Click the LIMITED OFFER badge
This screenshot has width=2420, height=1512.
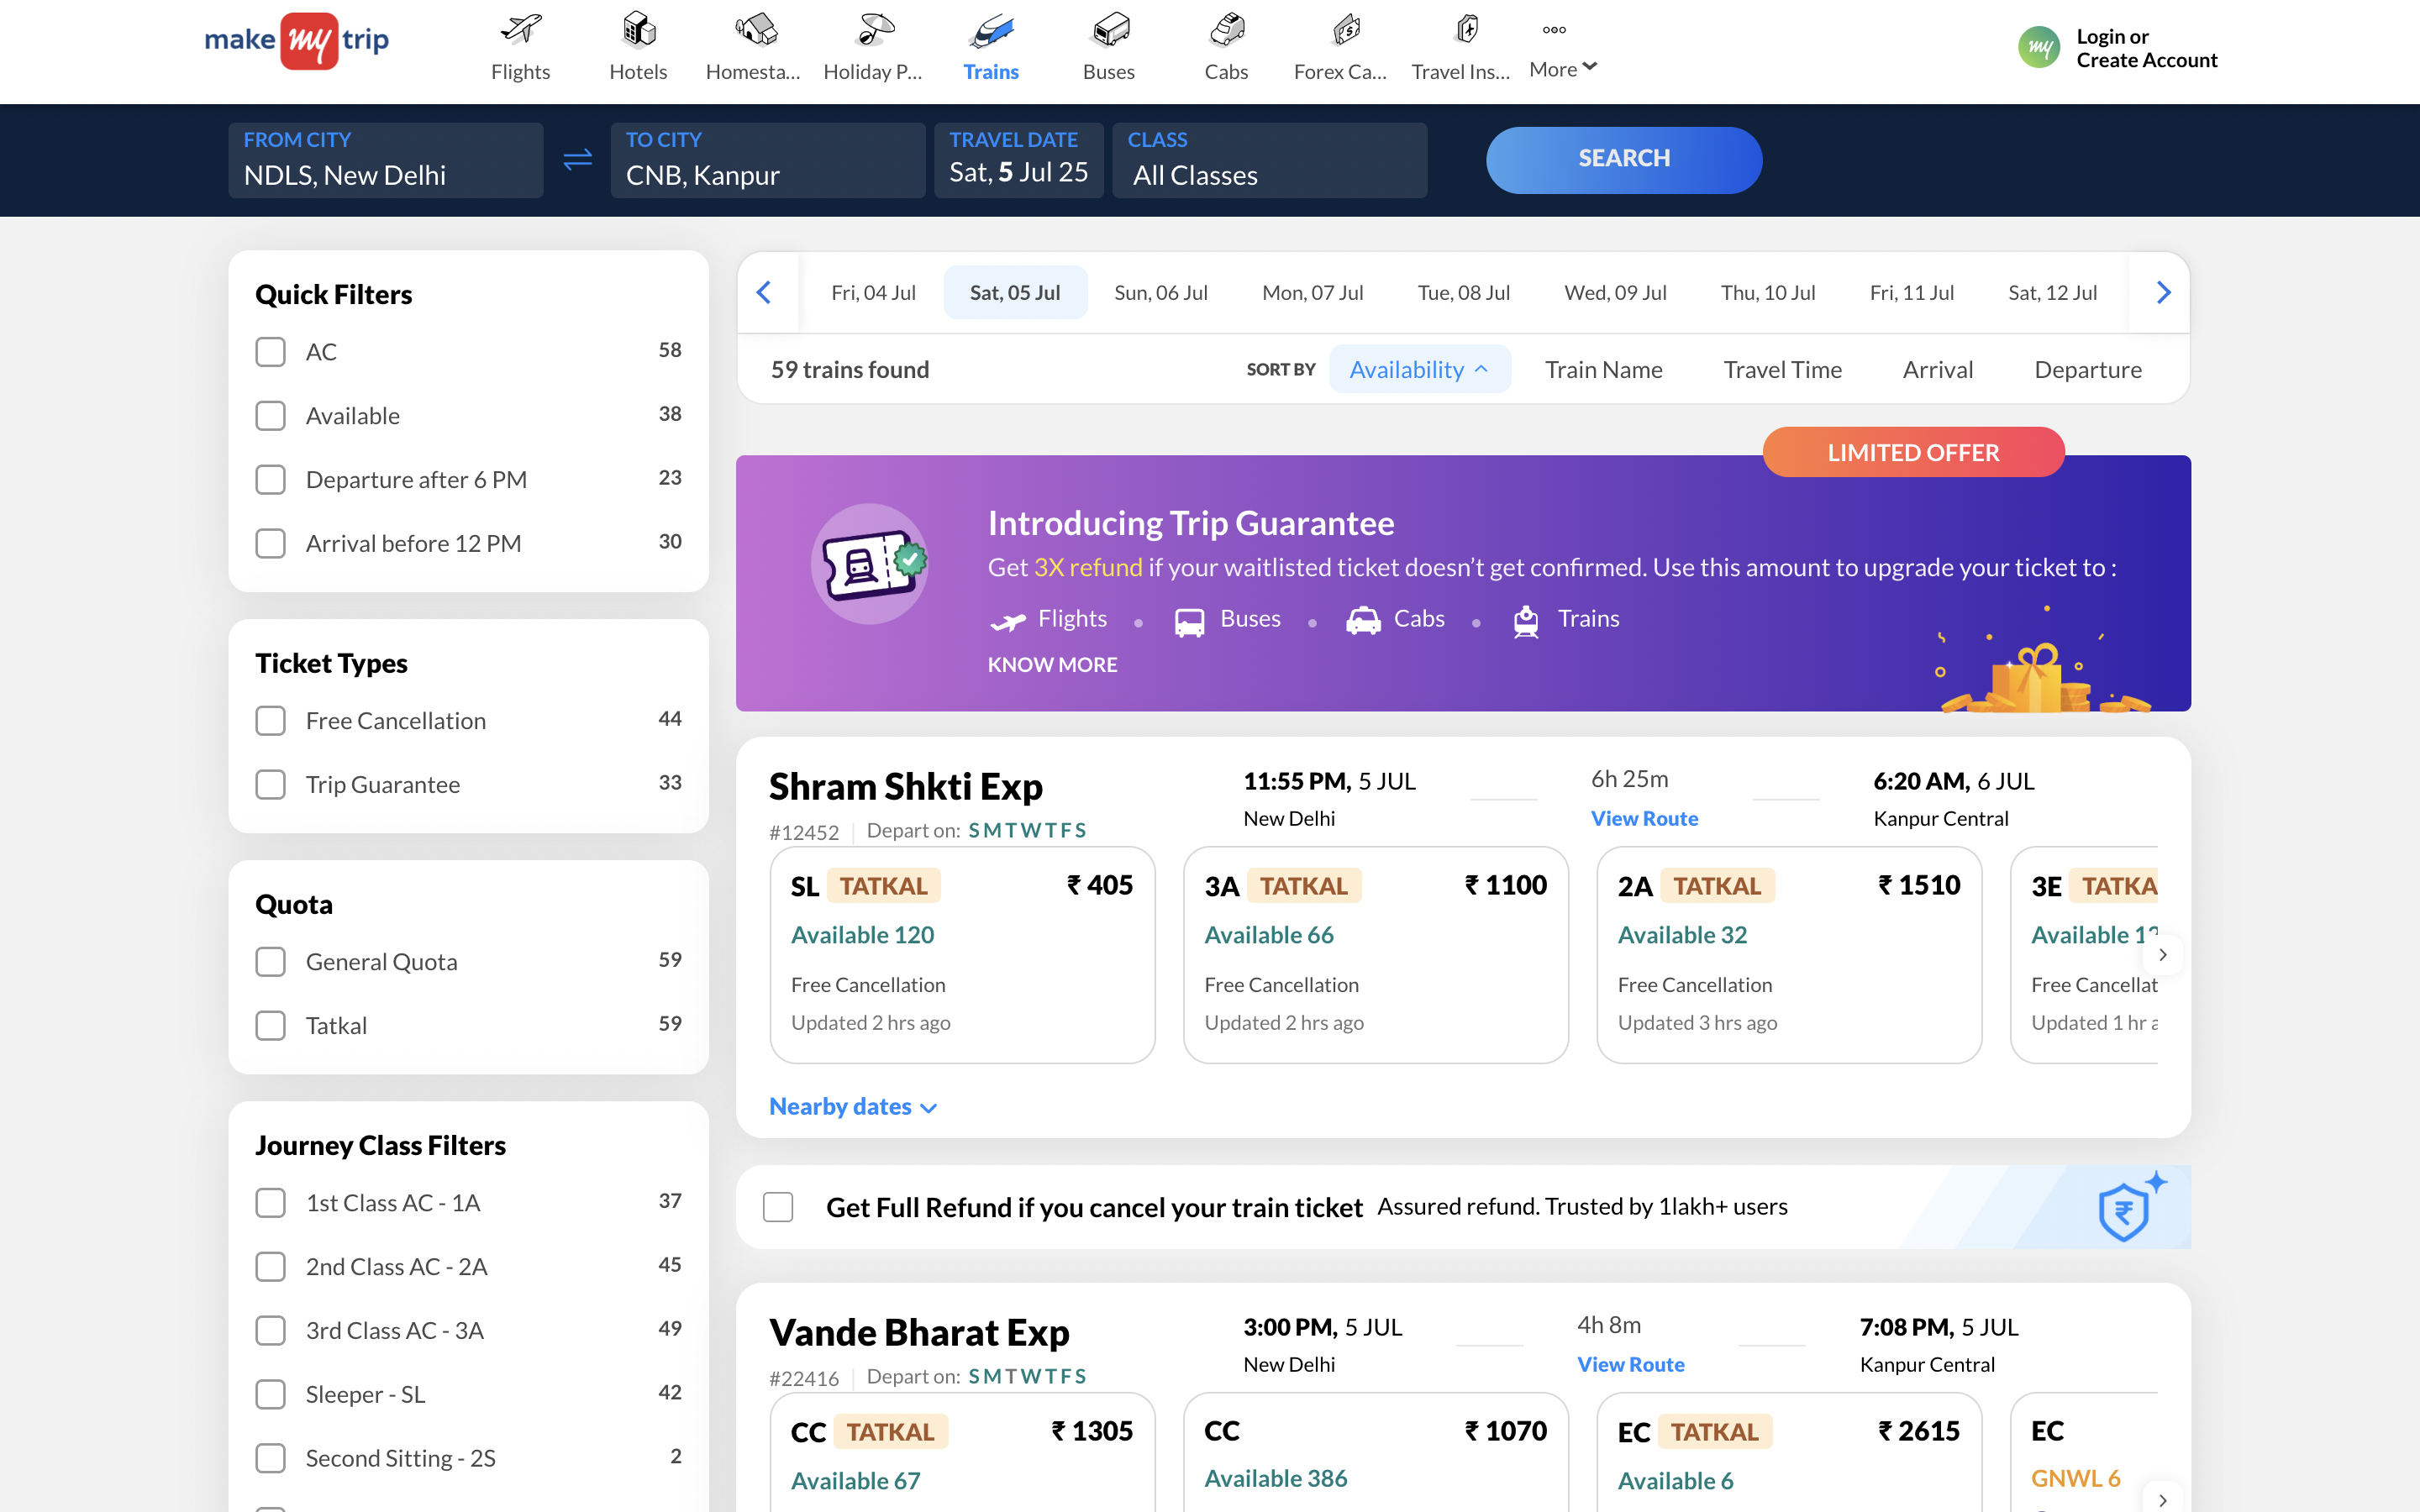(x=1913, y=452)
